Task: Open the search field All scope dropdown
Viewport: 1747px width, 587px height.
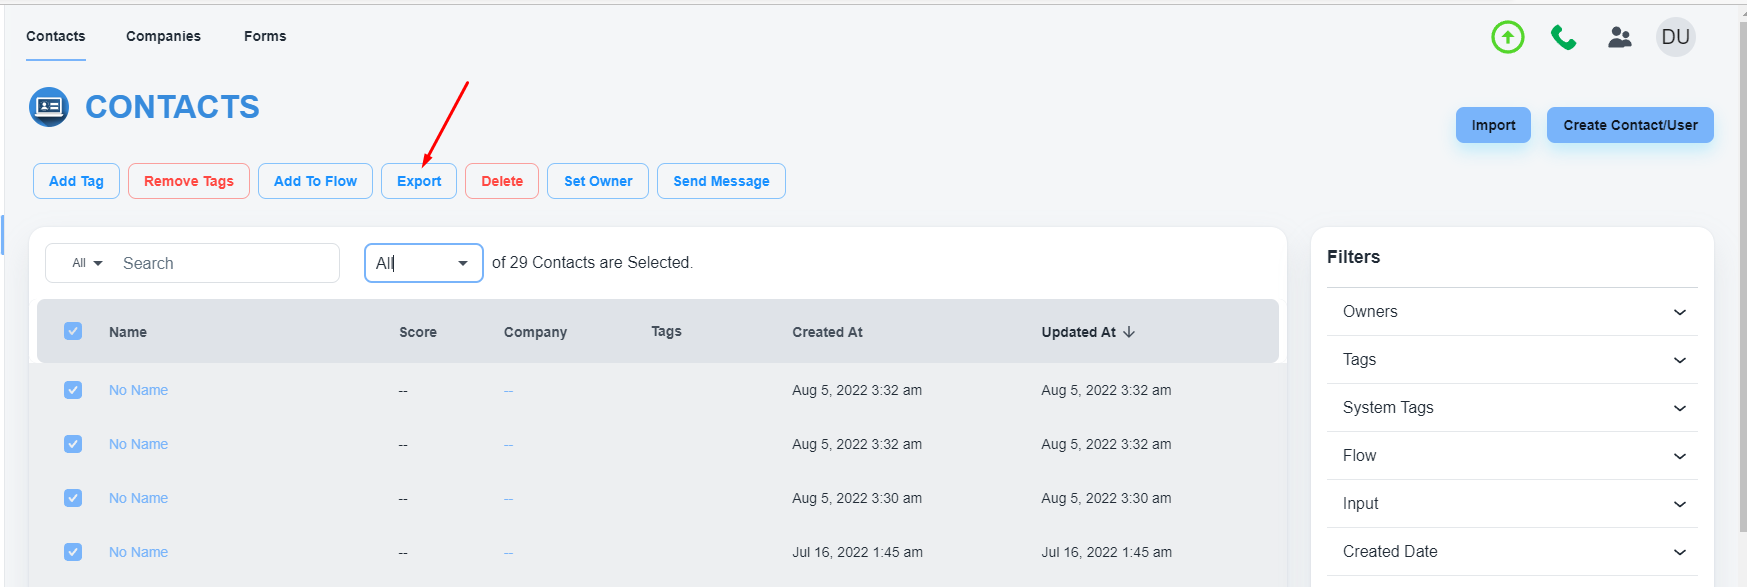Action: pyautogui.click(x=87, y=263)
